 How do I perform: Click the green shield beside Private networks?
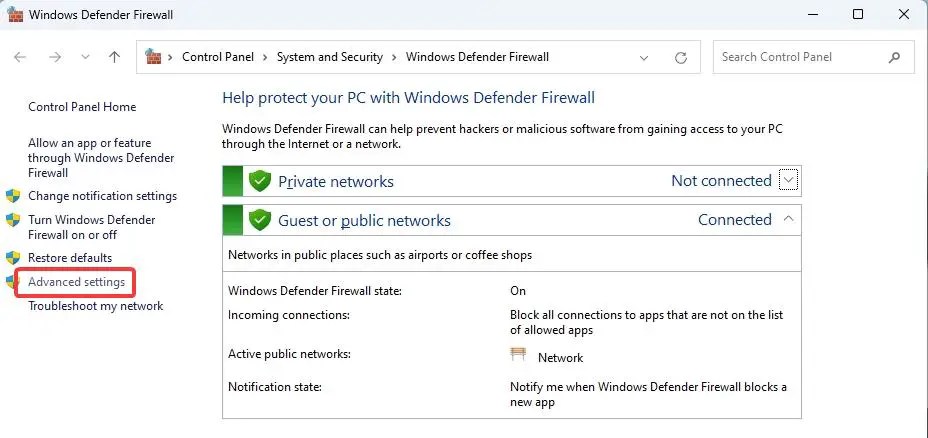pyautogui.click(x=259, y=181)
